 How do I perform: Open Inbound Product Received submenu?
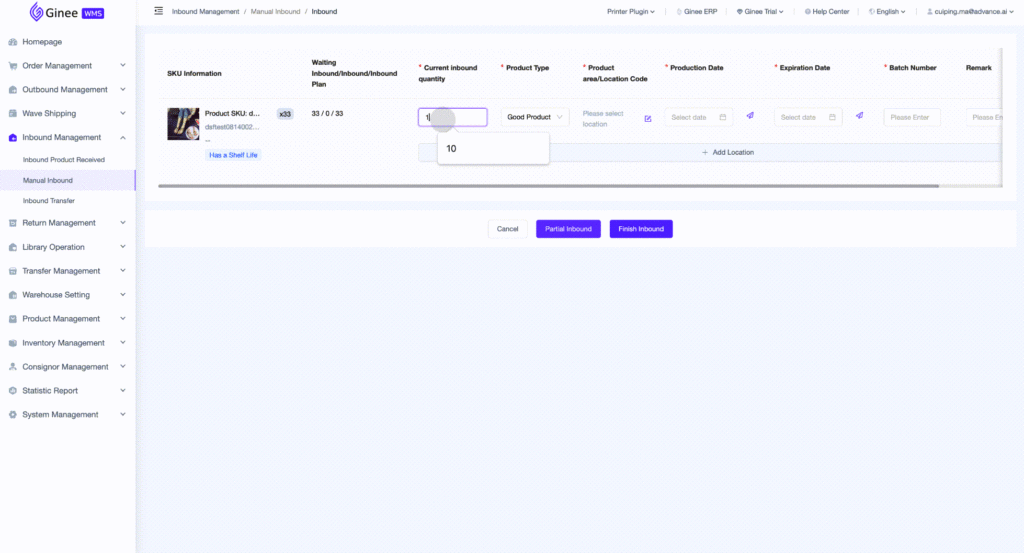(x=63, y=160)
